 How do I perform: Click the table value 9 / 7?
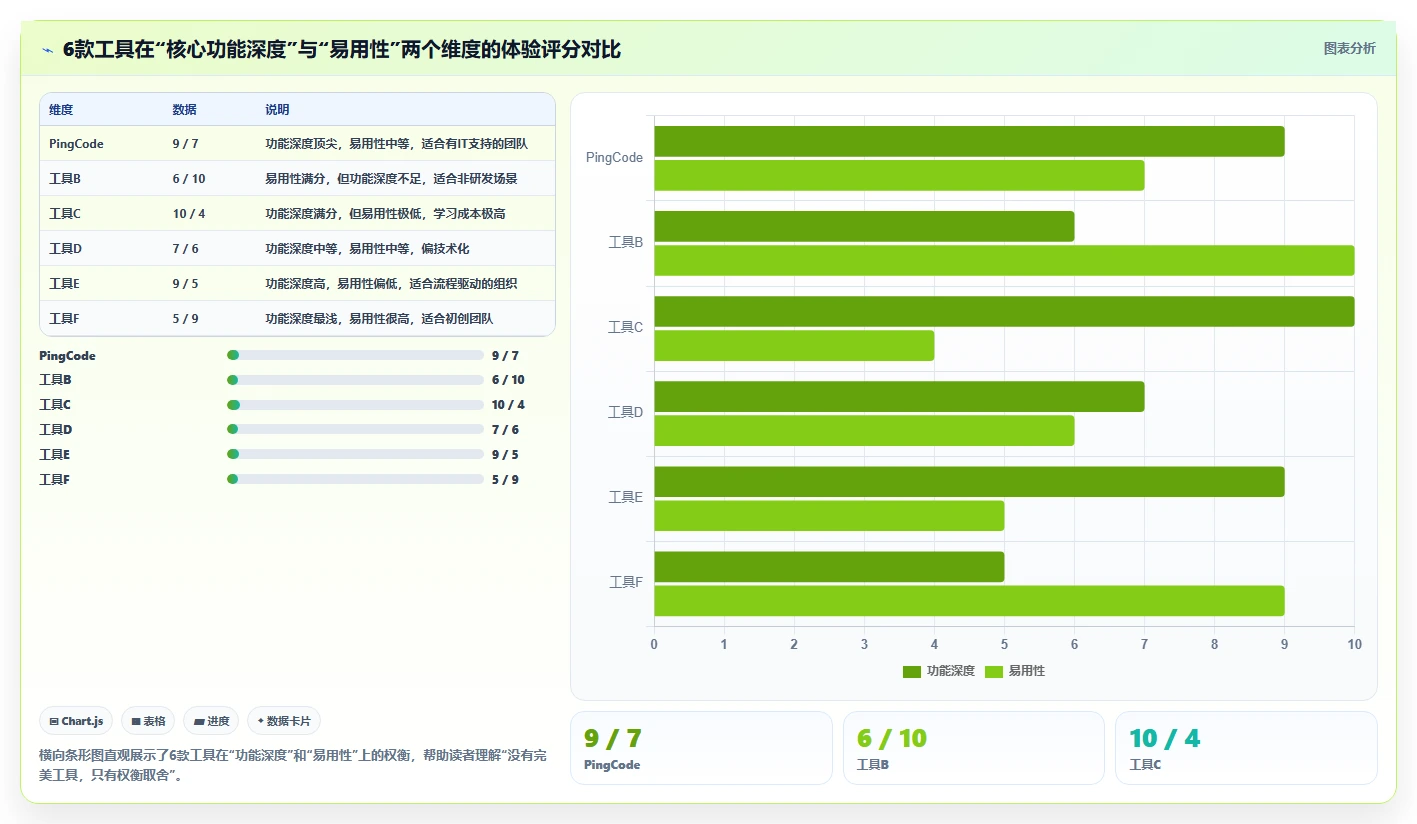pyautogui.click(x=185, y=144)
